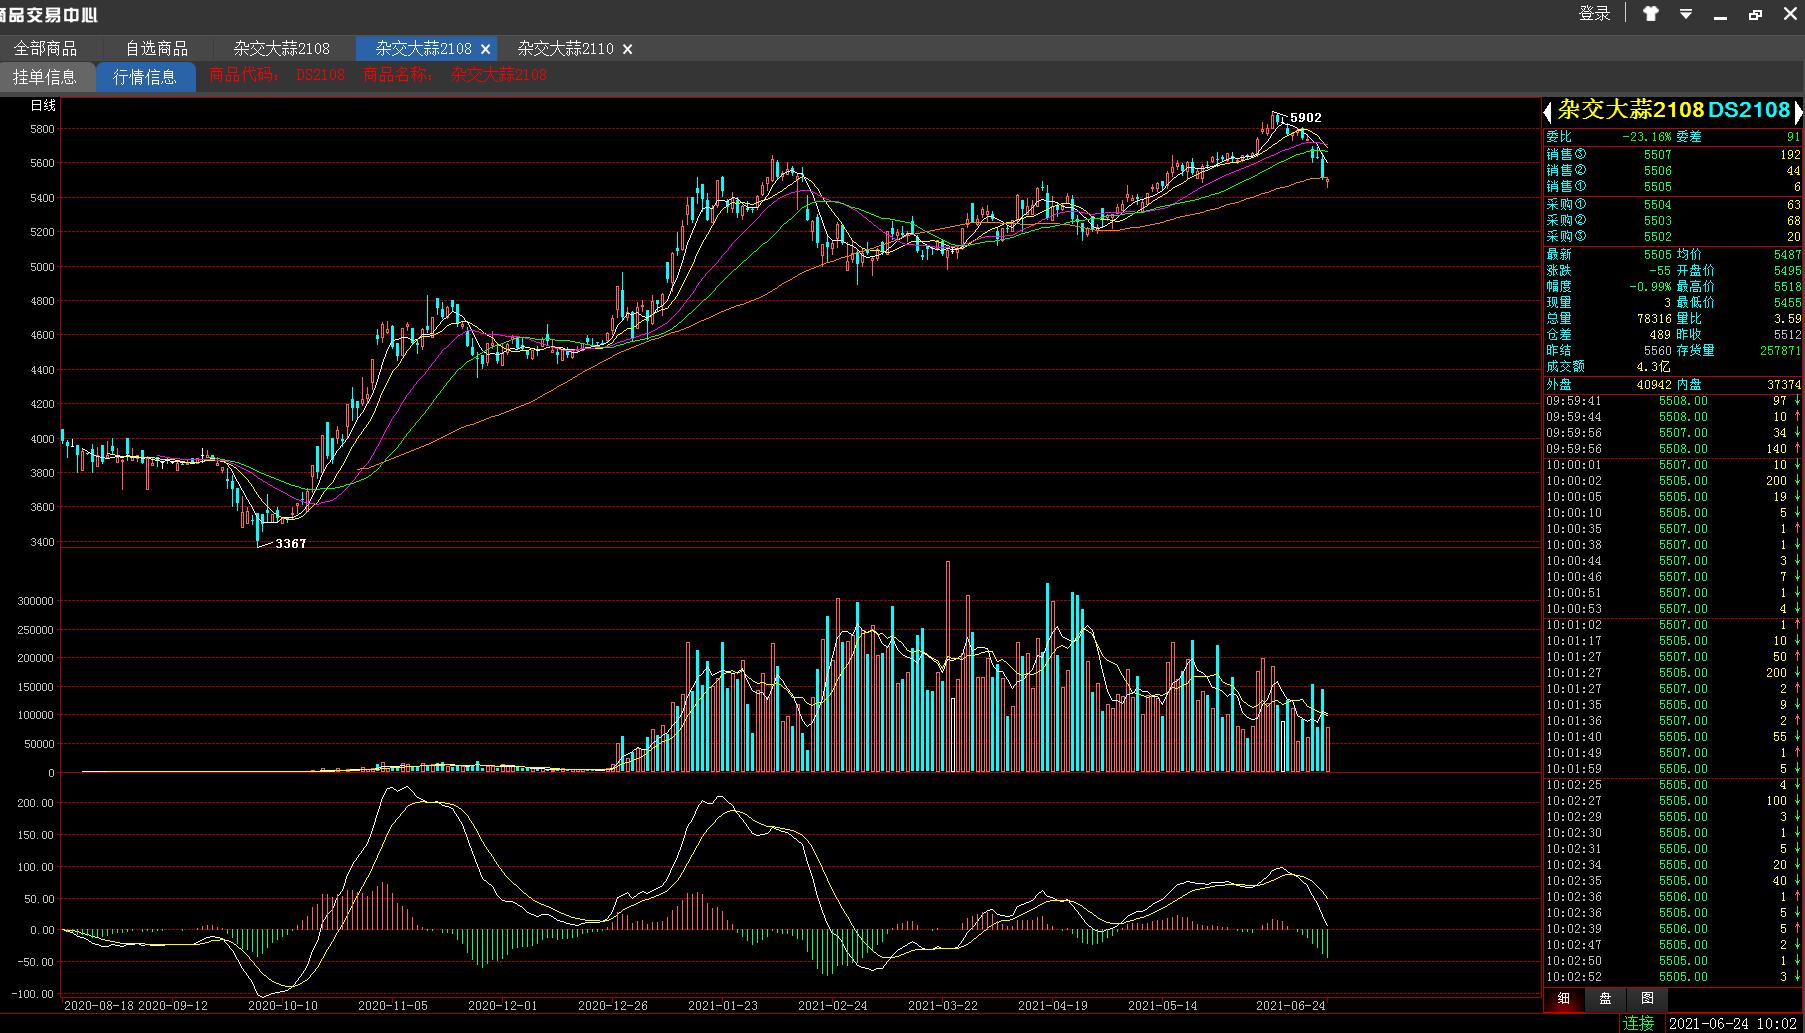Select the 细 detail tab at panel bottom
The width and height of the screenshot is (1805, 1033).
tap(1564, 999)
